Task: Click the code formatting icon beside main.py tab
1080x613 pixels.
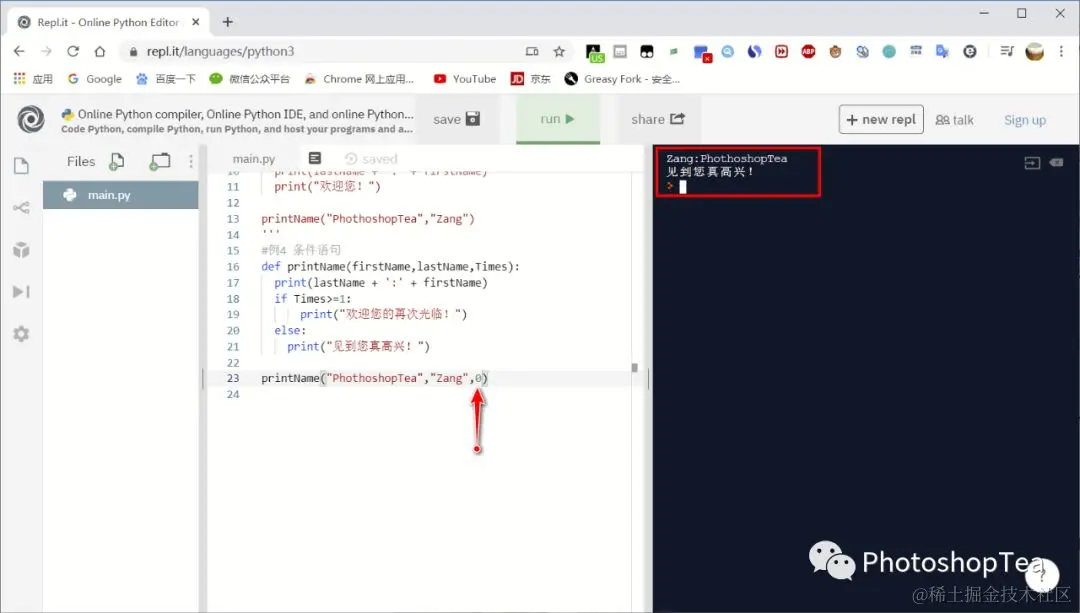Action: tap(315, 158)
